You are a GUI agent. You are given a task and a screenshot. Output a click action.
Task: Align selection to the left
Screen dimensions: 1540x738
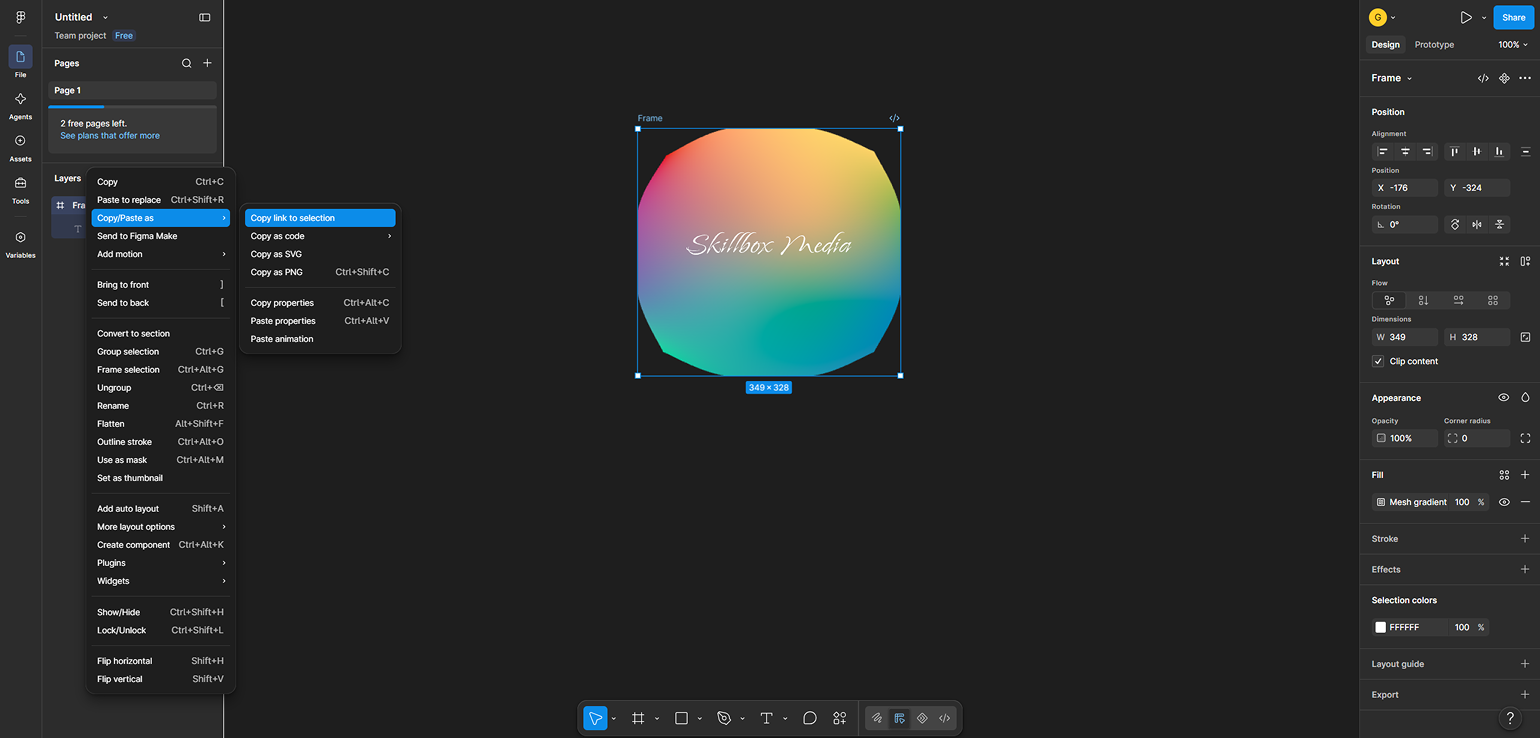pyautogui.click(x=1383, y=152)
